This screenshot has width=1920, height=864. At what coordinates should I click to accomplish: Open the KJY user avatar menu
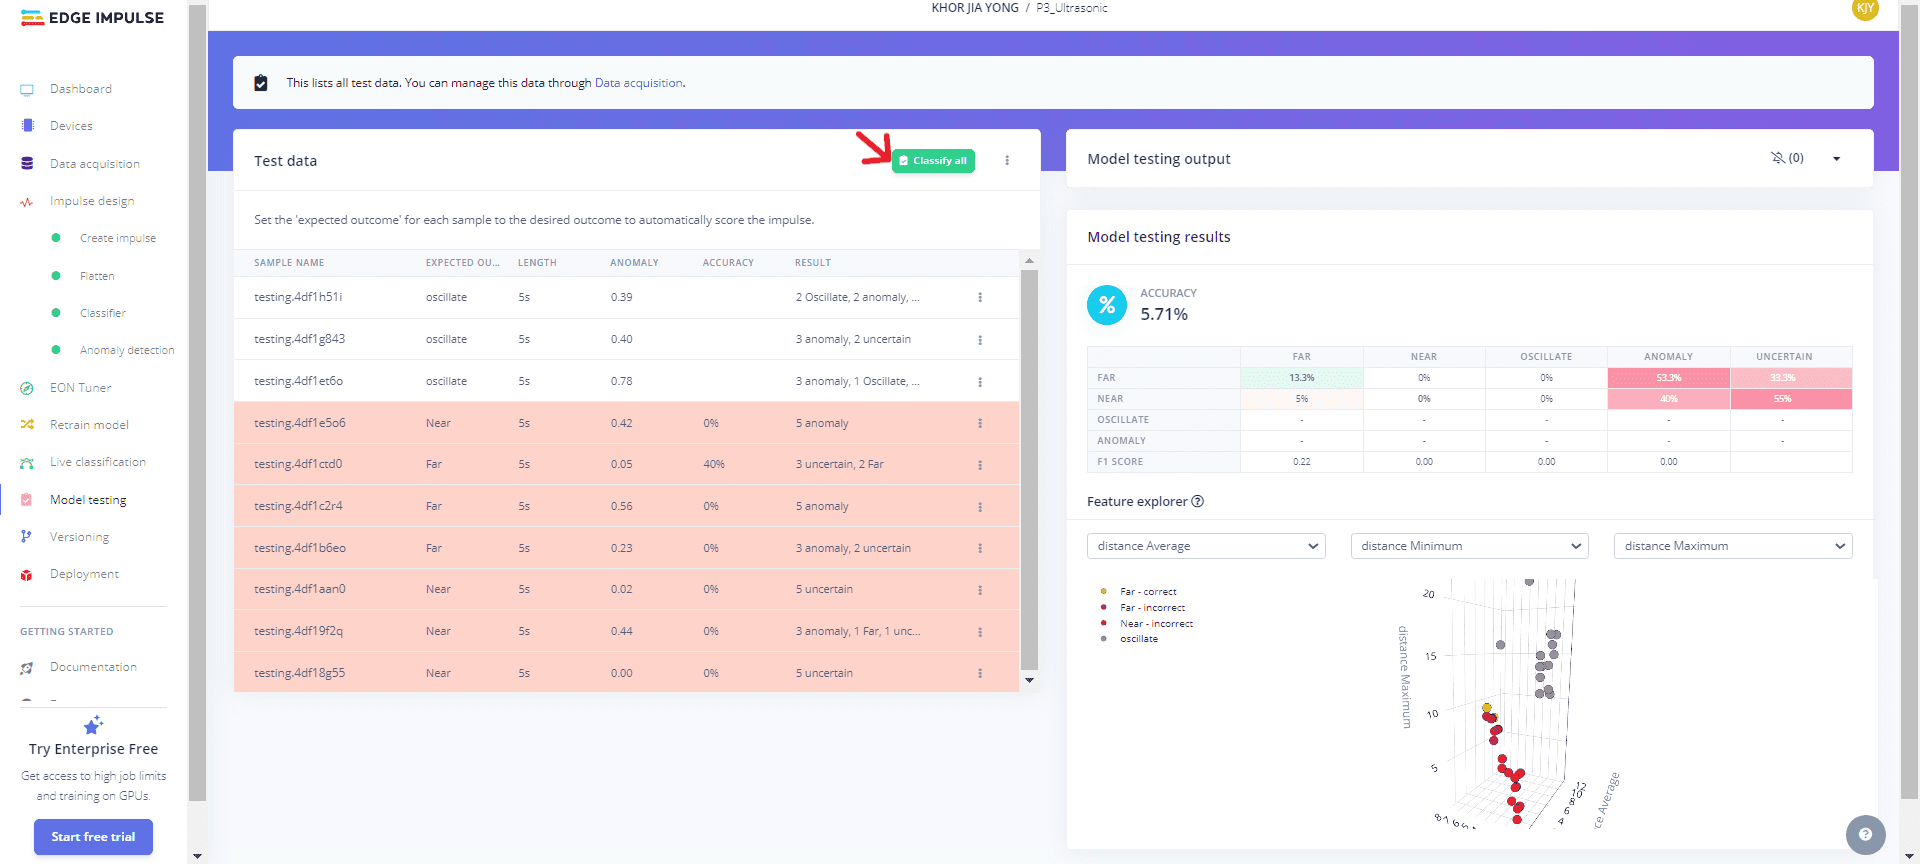pos(1865,9)
